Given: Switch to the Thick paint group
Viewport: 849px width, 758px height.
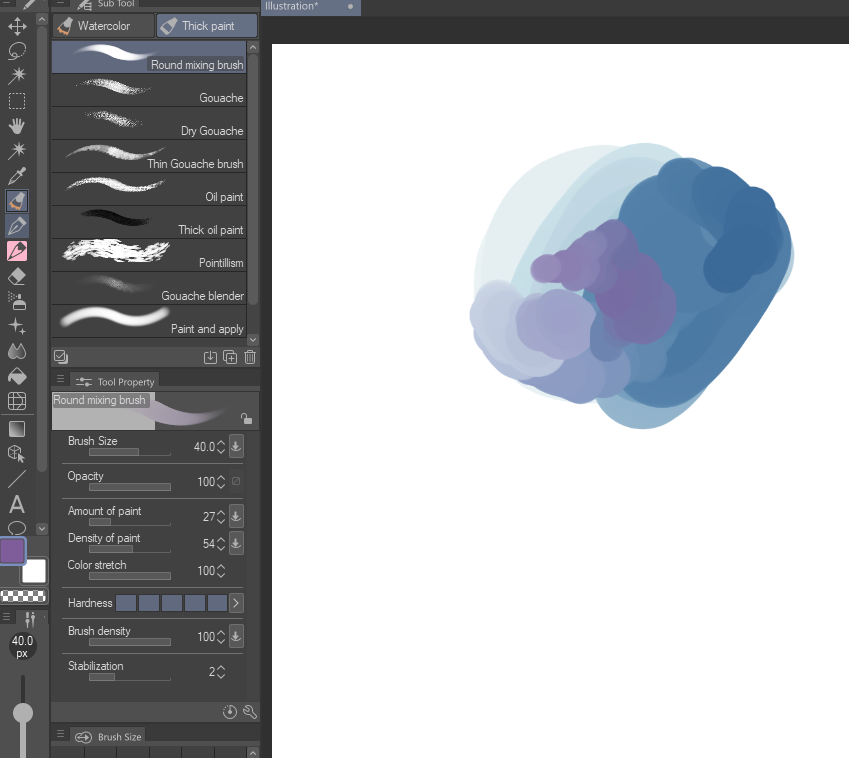Looking at the screenshot, I should (207, 26).
